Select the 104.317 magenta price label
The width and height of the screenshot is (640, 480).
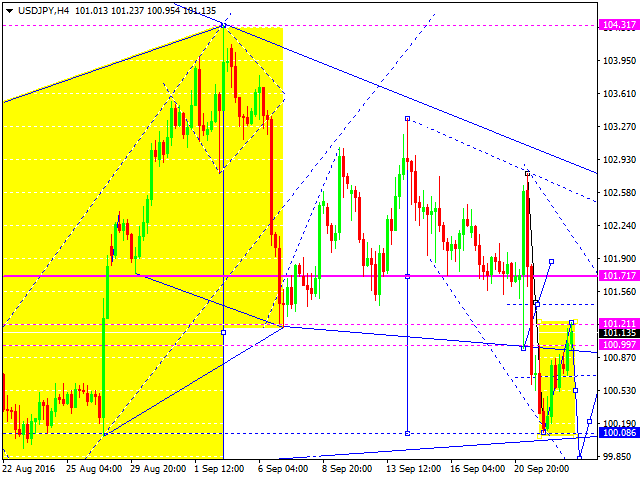point(619,25)
